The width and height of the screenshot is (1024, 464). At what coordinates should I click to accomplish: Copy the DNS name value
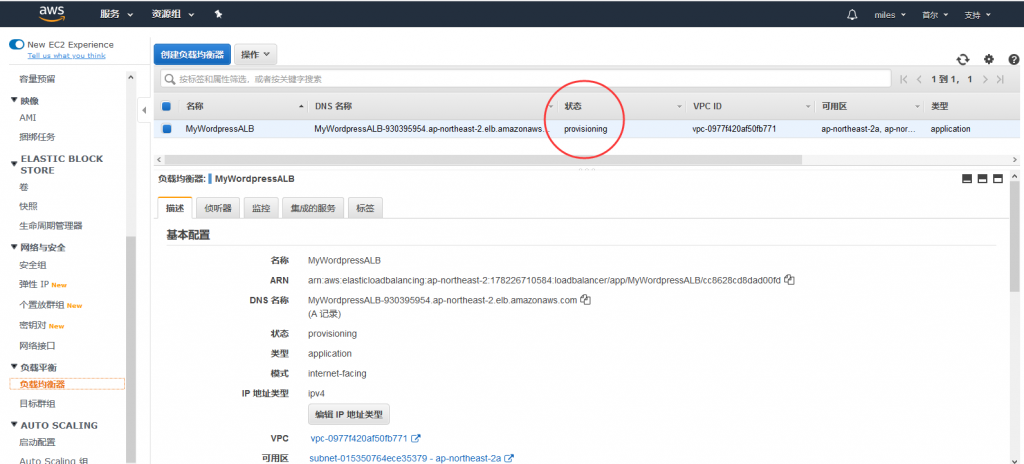tap(586, 300)
